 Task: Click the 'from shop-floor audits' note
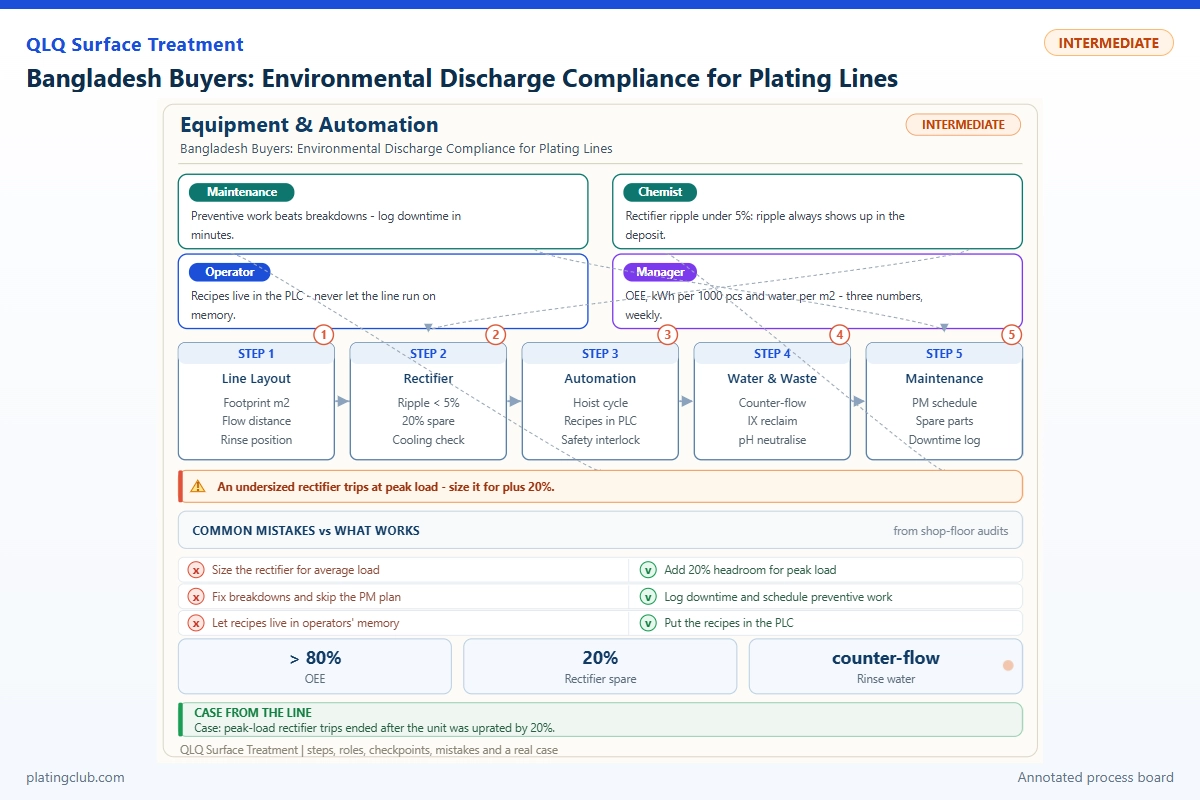950,531
